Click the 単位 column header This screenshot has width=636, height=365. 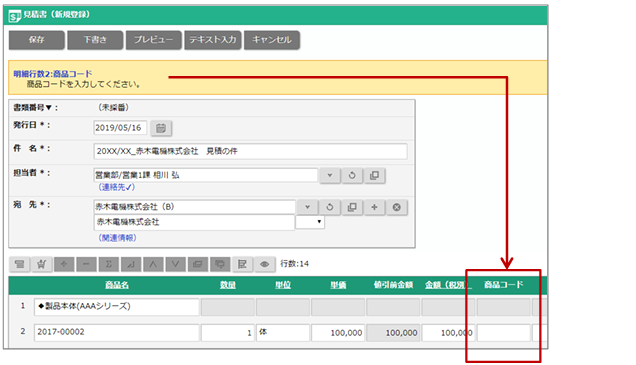(x=283, y=285)
